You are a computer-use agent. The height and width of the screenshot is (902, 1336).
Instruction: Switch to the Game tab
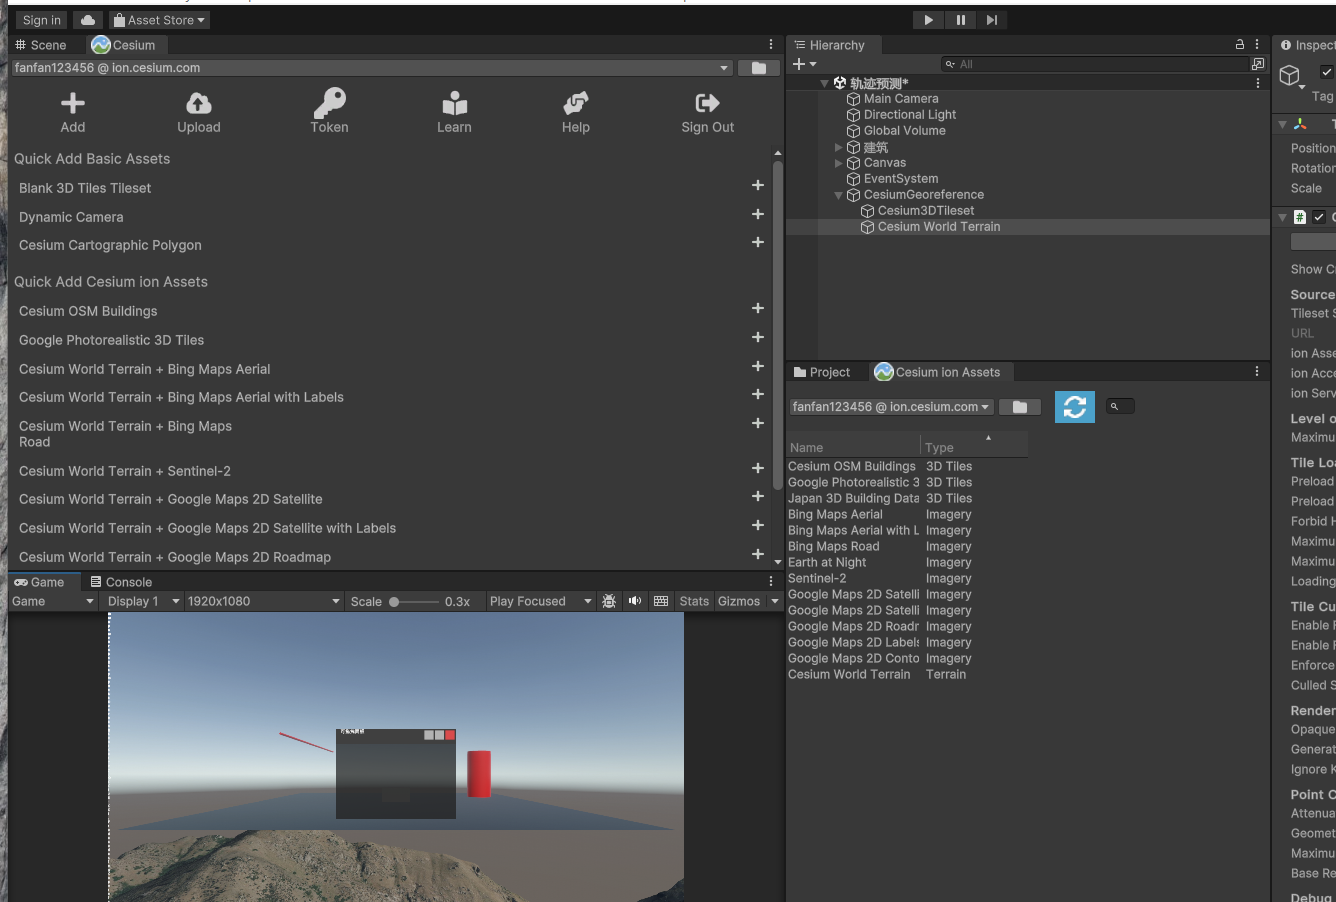click(x=39, y=582)
